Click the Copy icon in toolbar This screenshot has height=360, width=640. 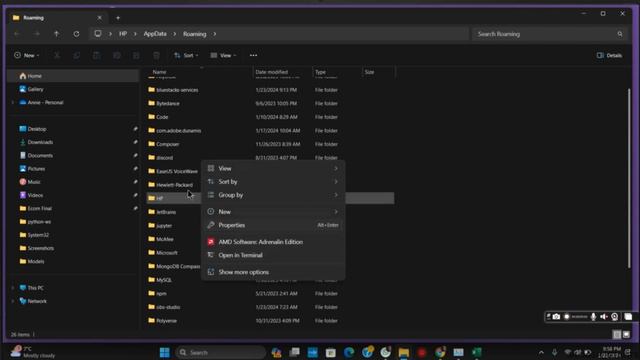[x=76, y=55]
